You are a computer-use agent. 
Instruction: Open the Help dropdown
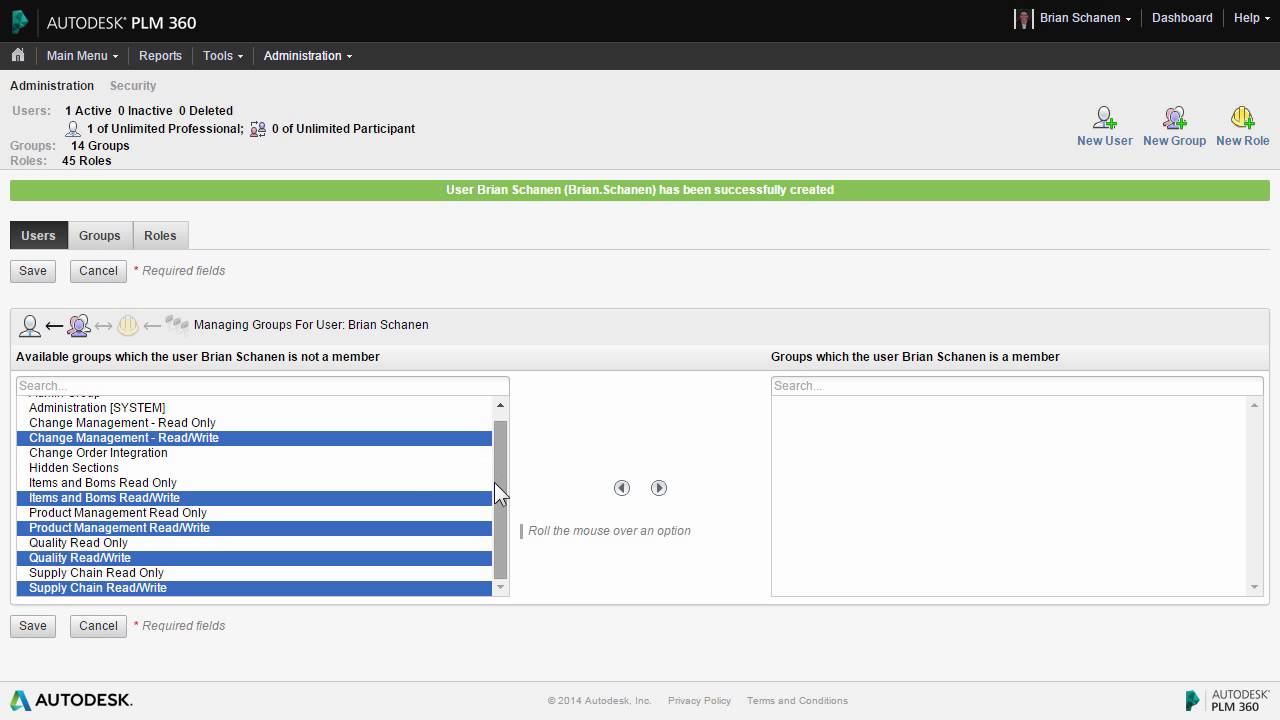coord(1251,18)
